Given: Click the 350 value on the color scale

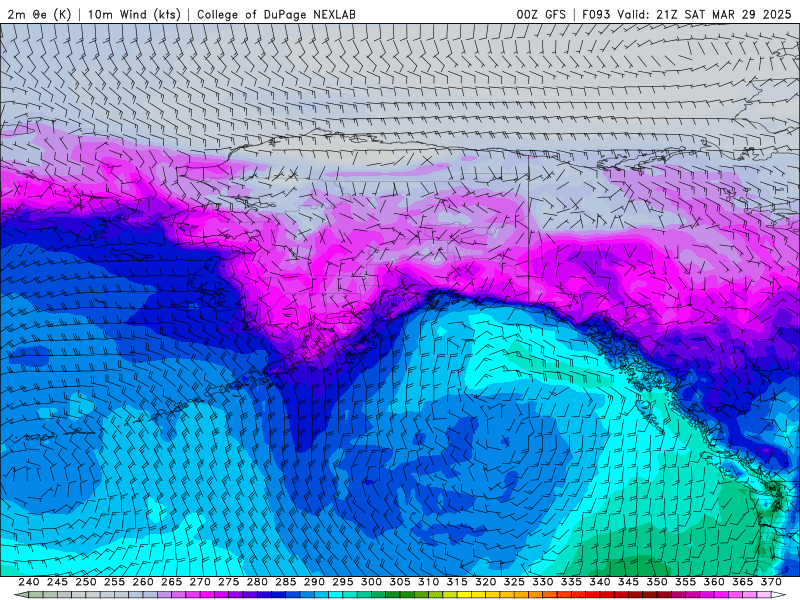Looking at the screenshot, I should coord(657,582).
